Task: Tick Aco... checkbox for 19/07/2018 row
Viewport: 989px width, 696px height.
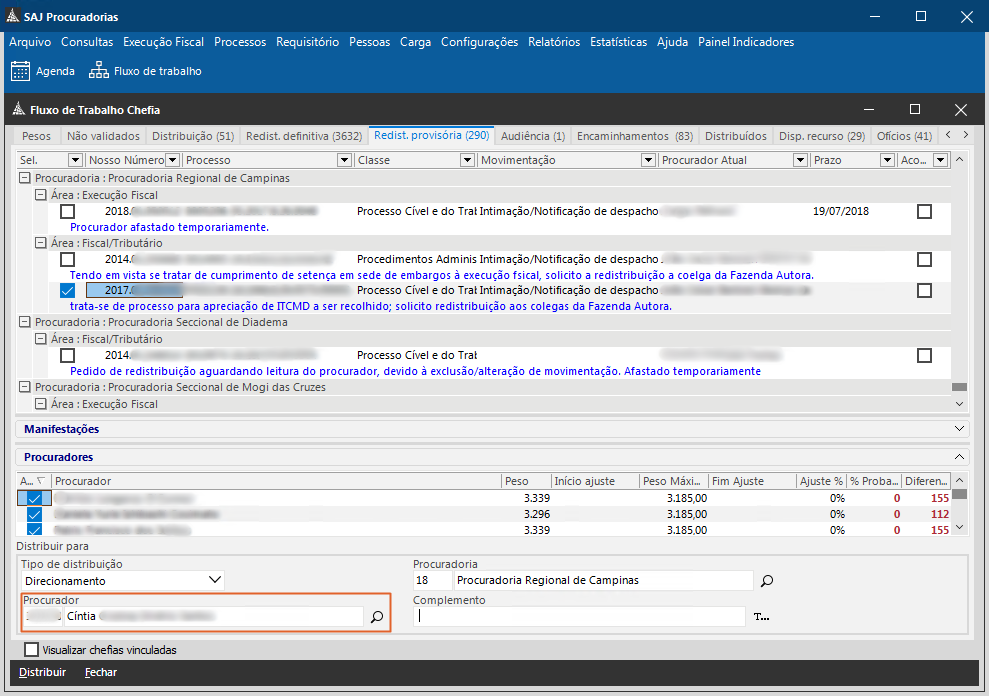Action: click(x=924, y=211)
